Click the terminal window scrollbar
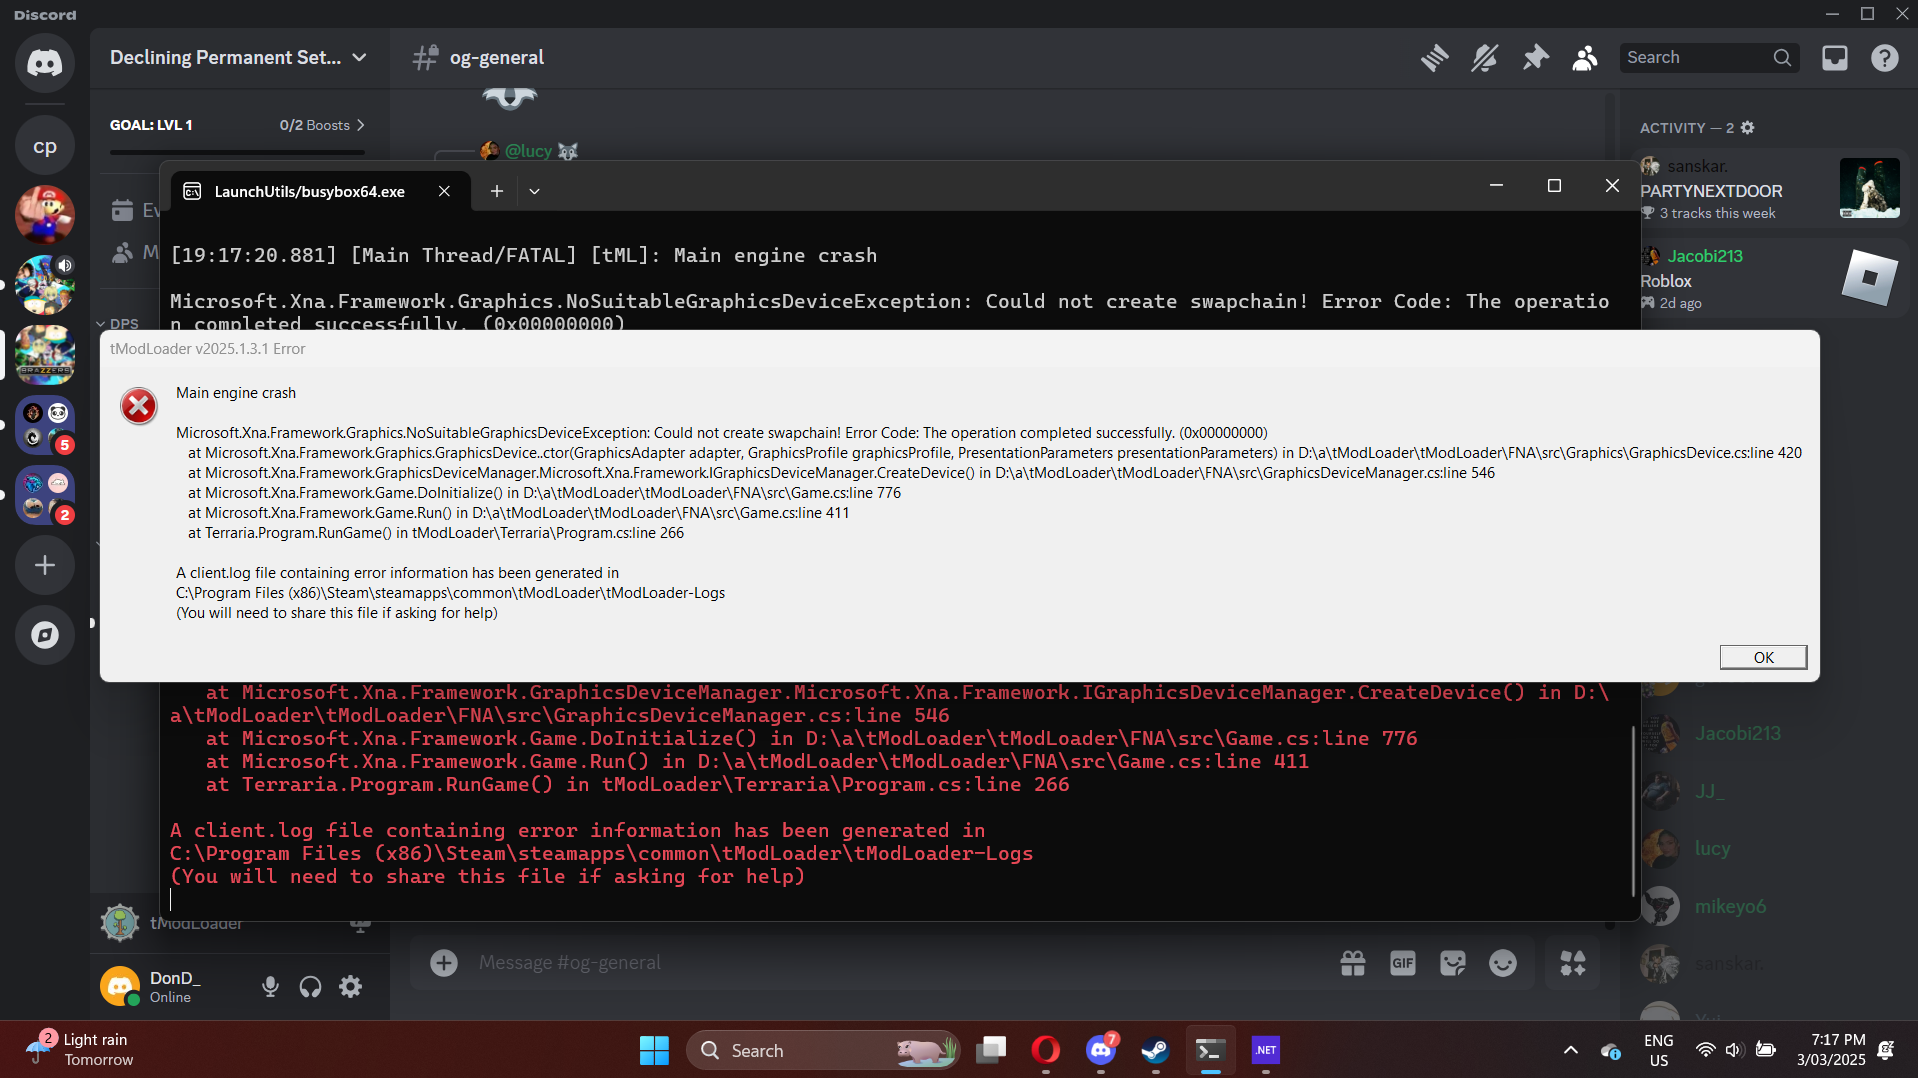This screenshot has width=1918, height=1078. pos(1633,810)
